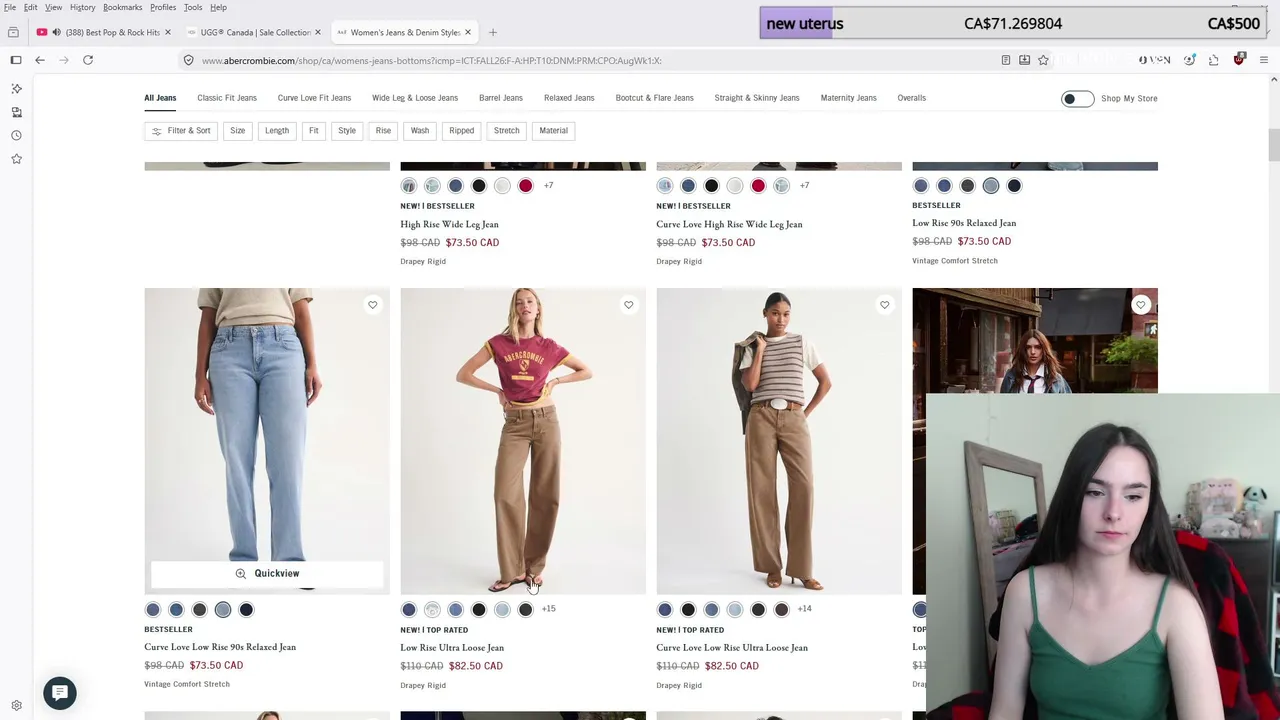Bookmark this page with the star
This screenshot has height=720, width=1280.
tap(1043, 60)
